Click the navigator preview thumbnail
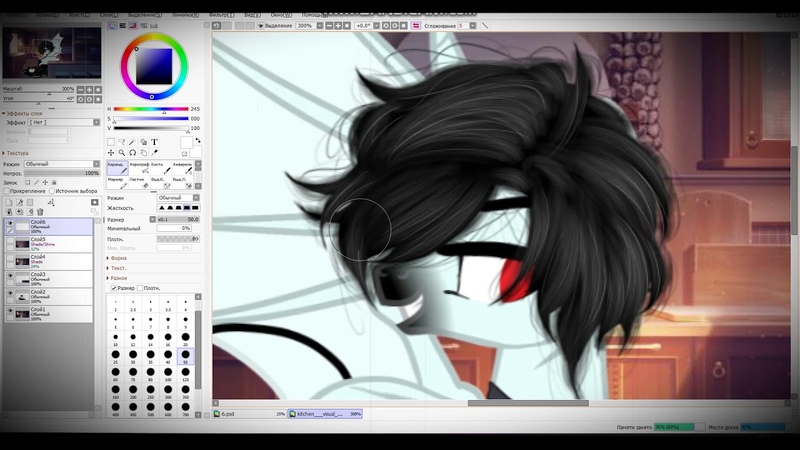Viewport: 800px width, 450px height. pyautogui.click(x=52, y=53)
